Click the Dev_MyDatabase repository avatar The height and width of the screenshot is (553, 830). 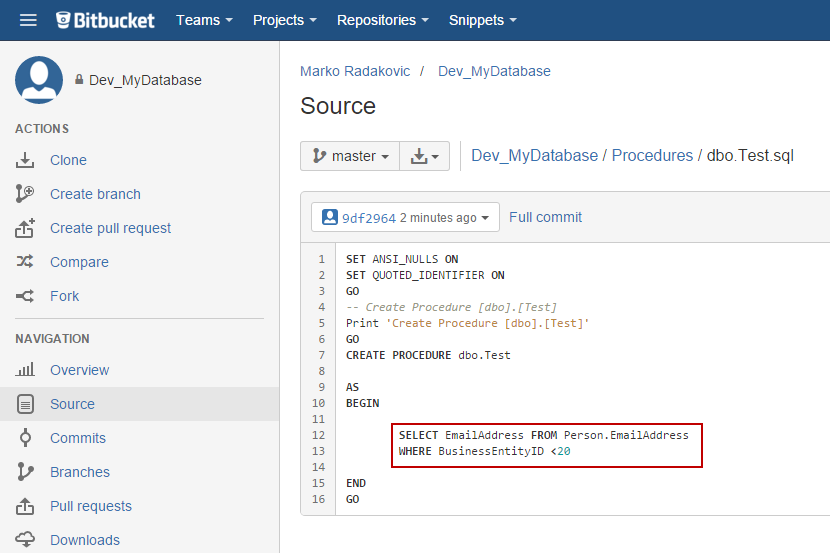pyautogui.click(x=39, y=80)
